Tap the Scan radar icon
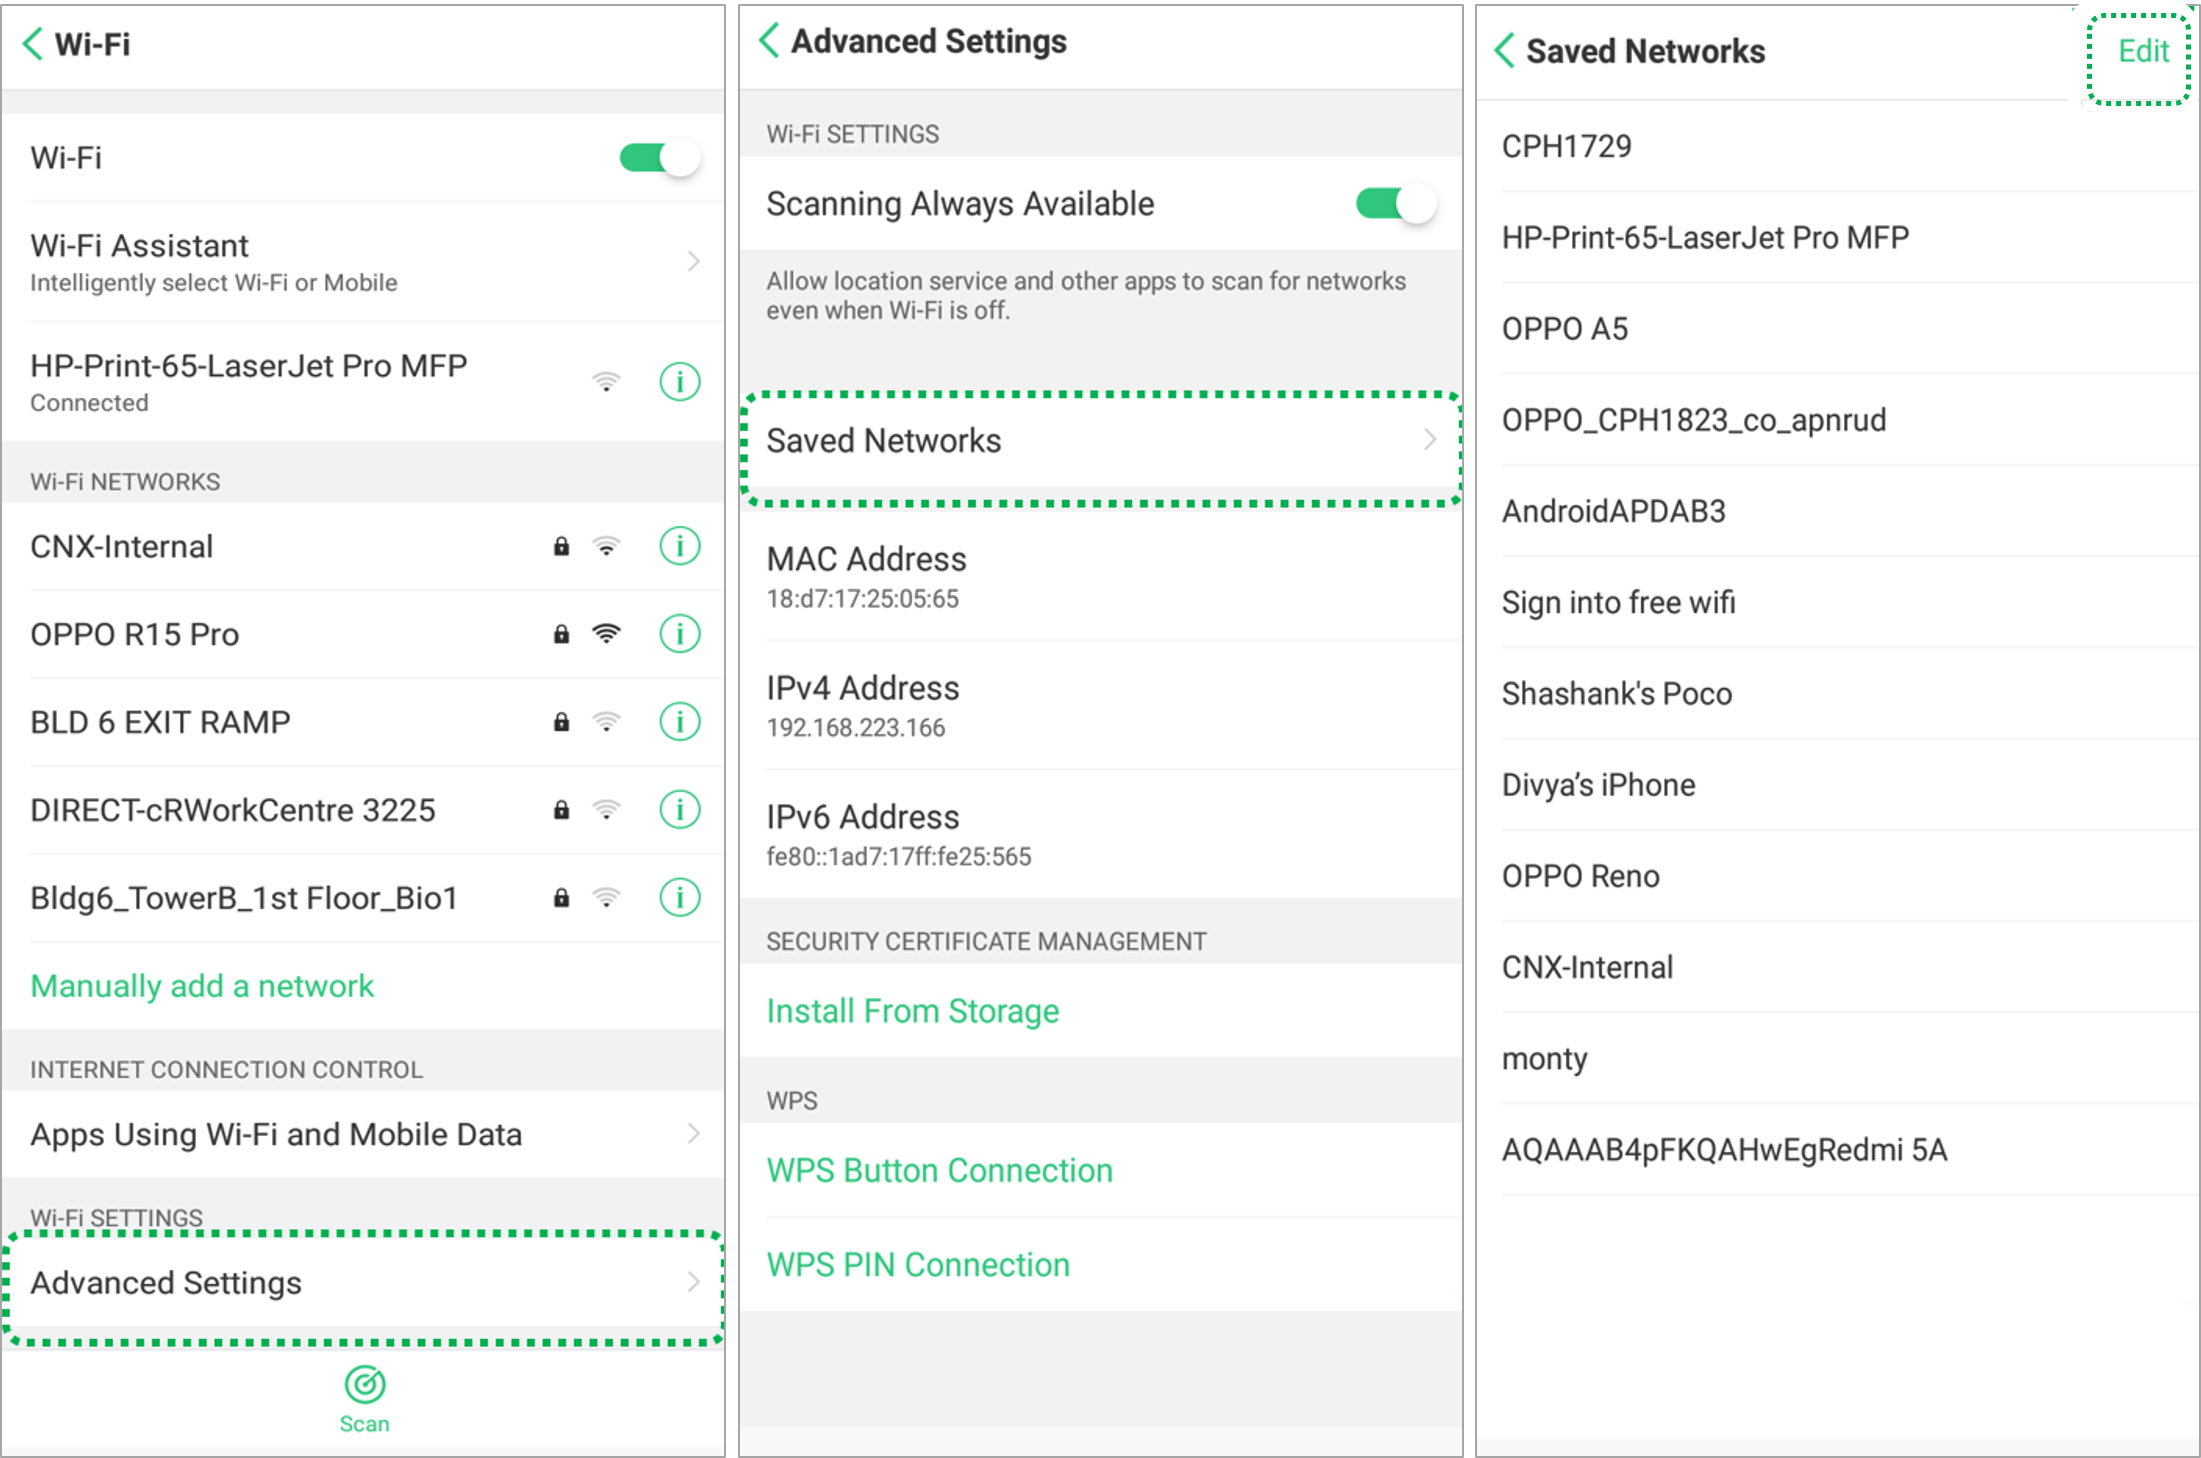Image resolution: width=2201 pixels, height=1458 pixels. 364,1385
